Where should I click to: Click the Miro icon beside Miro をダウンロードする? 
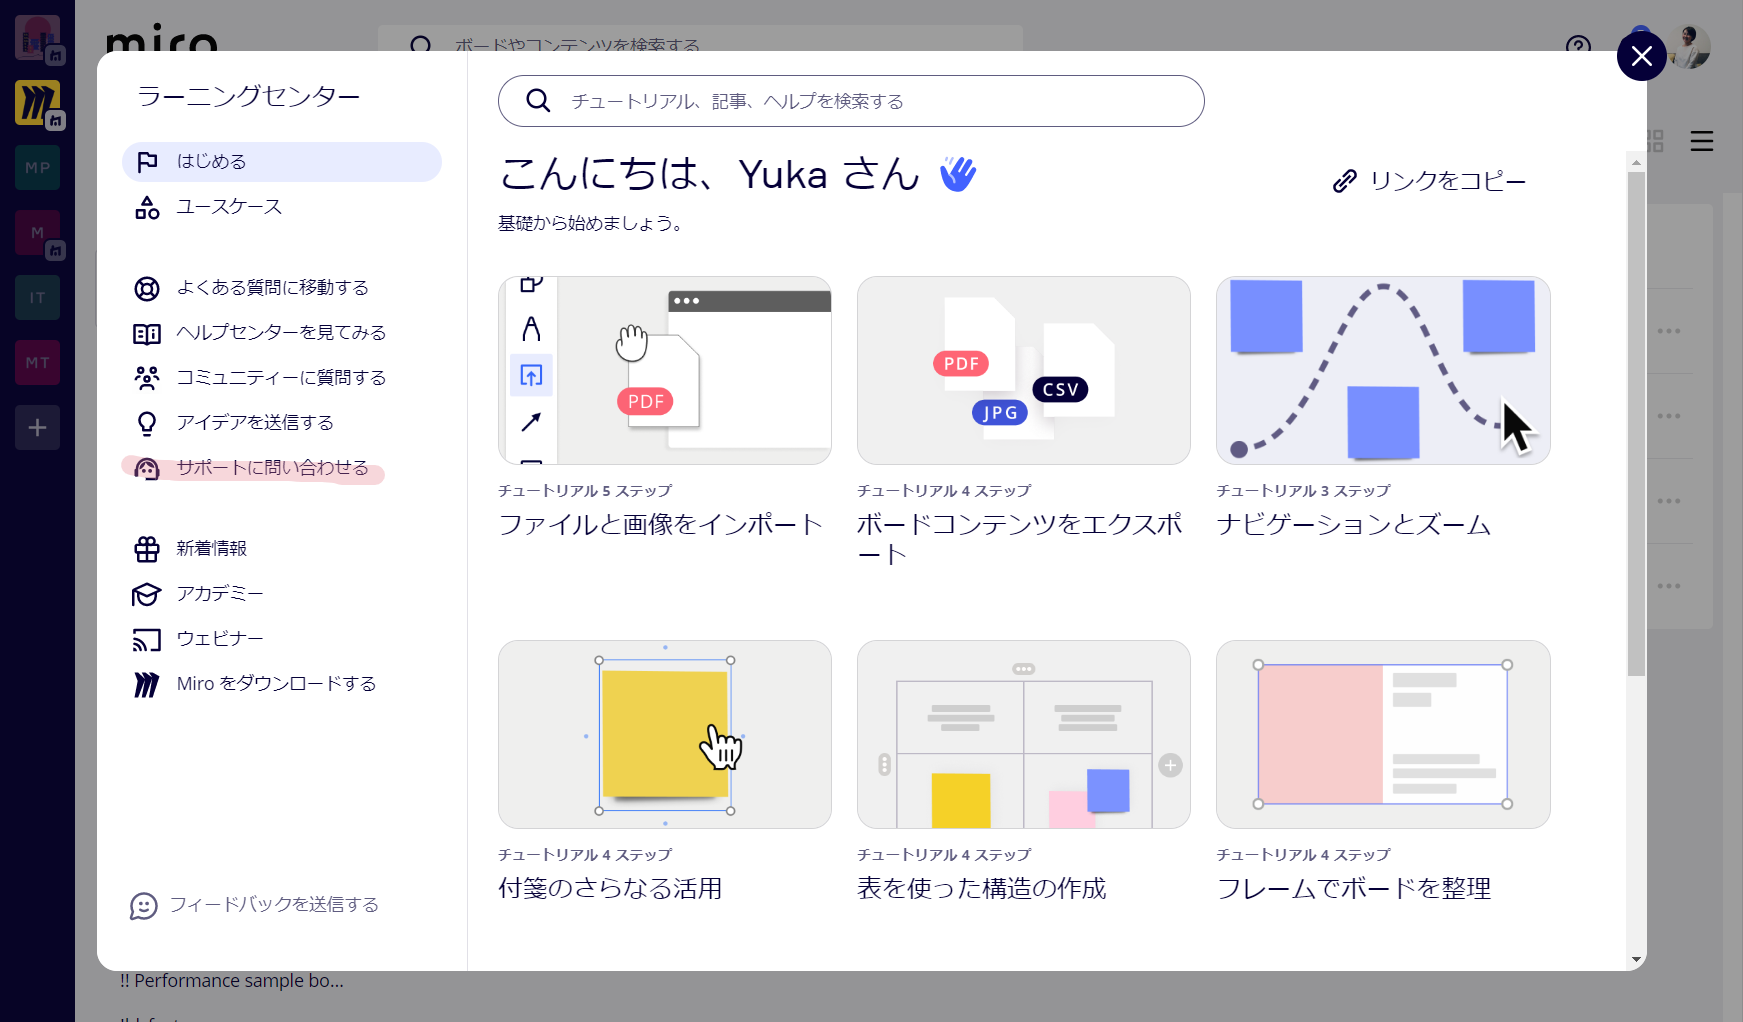click(147, 683)
